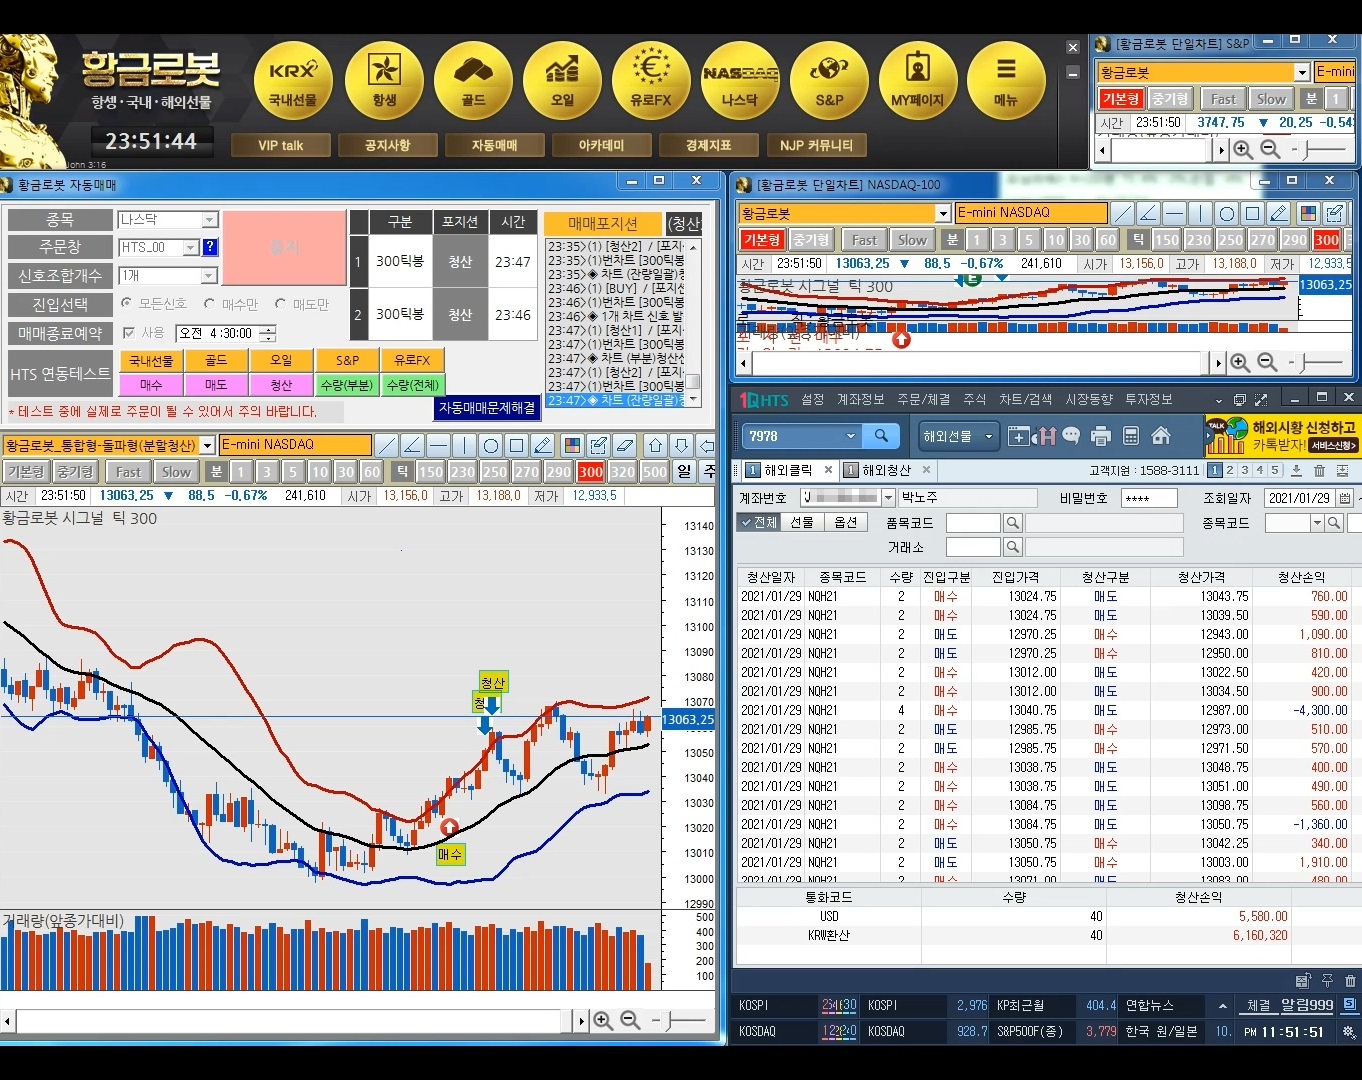
Task: Open the 메뉴 hamburger icon
Action: coord(1006,82)
